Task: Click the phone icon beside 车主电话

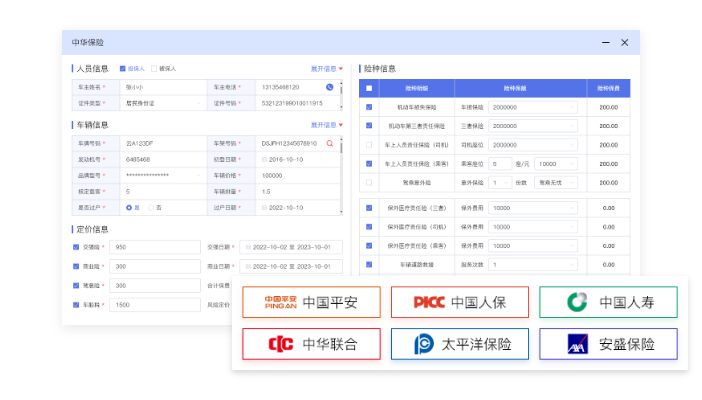Action: (329, 87)
